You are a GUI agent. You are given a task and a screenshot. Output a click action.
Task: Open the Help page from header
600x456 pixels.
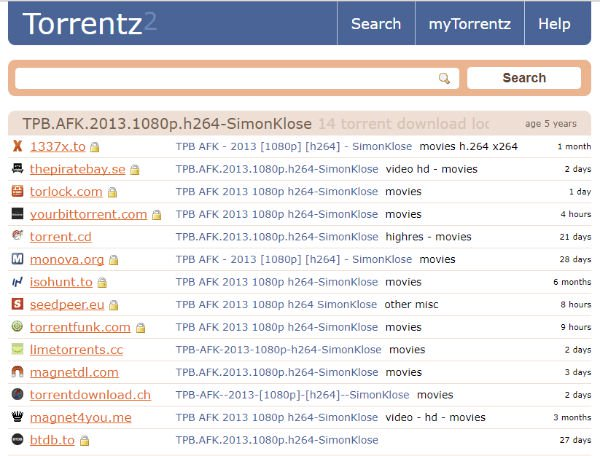pos(554,24)
